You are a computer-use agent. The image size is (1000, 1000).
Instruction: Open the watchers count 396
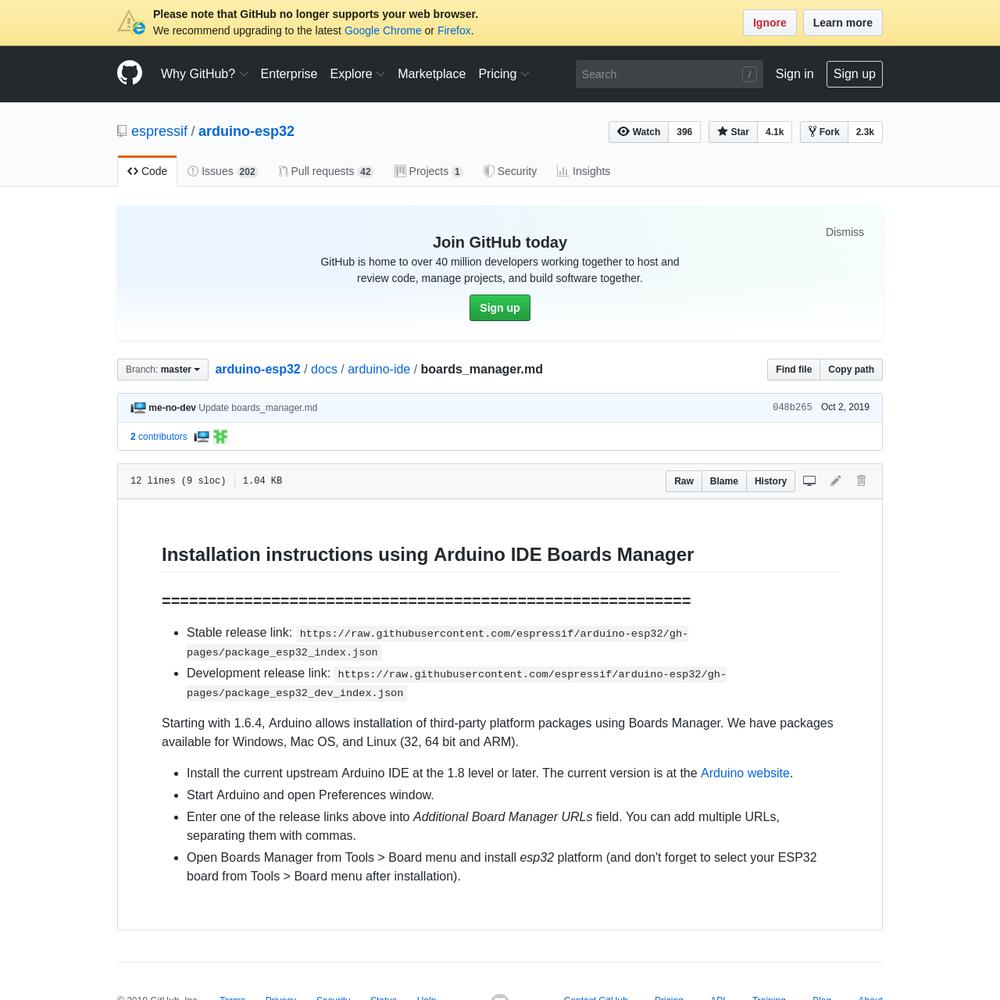click(x=684, y=132)
